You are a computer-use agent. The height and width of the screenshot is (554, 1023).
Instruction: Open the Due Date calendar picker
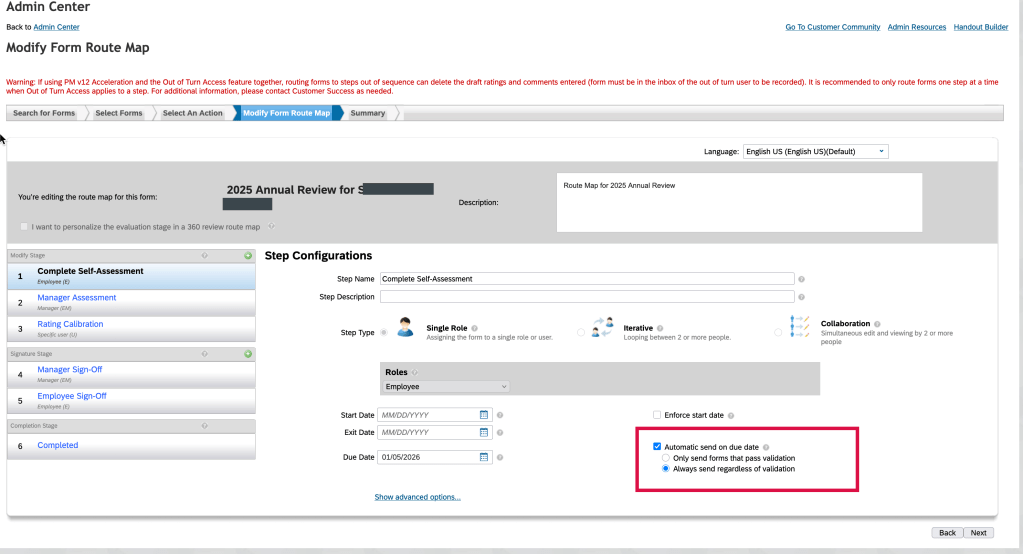pyautogui.click(x=484, y=457)
